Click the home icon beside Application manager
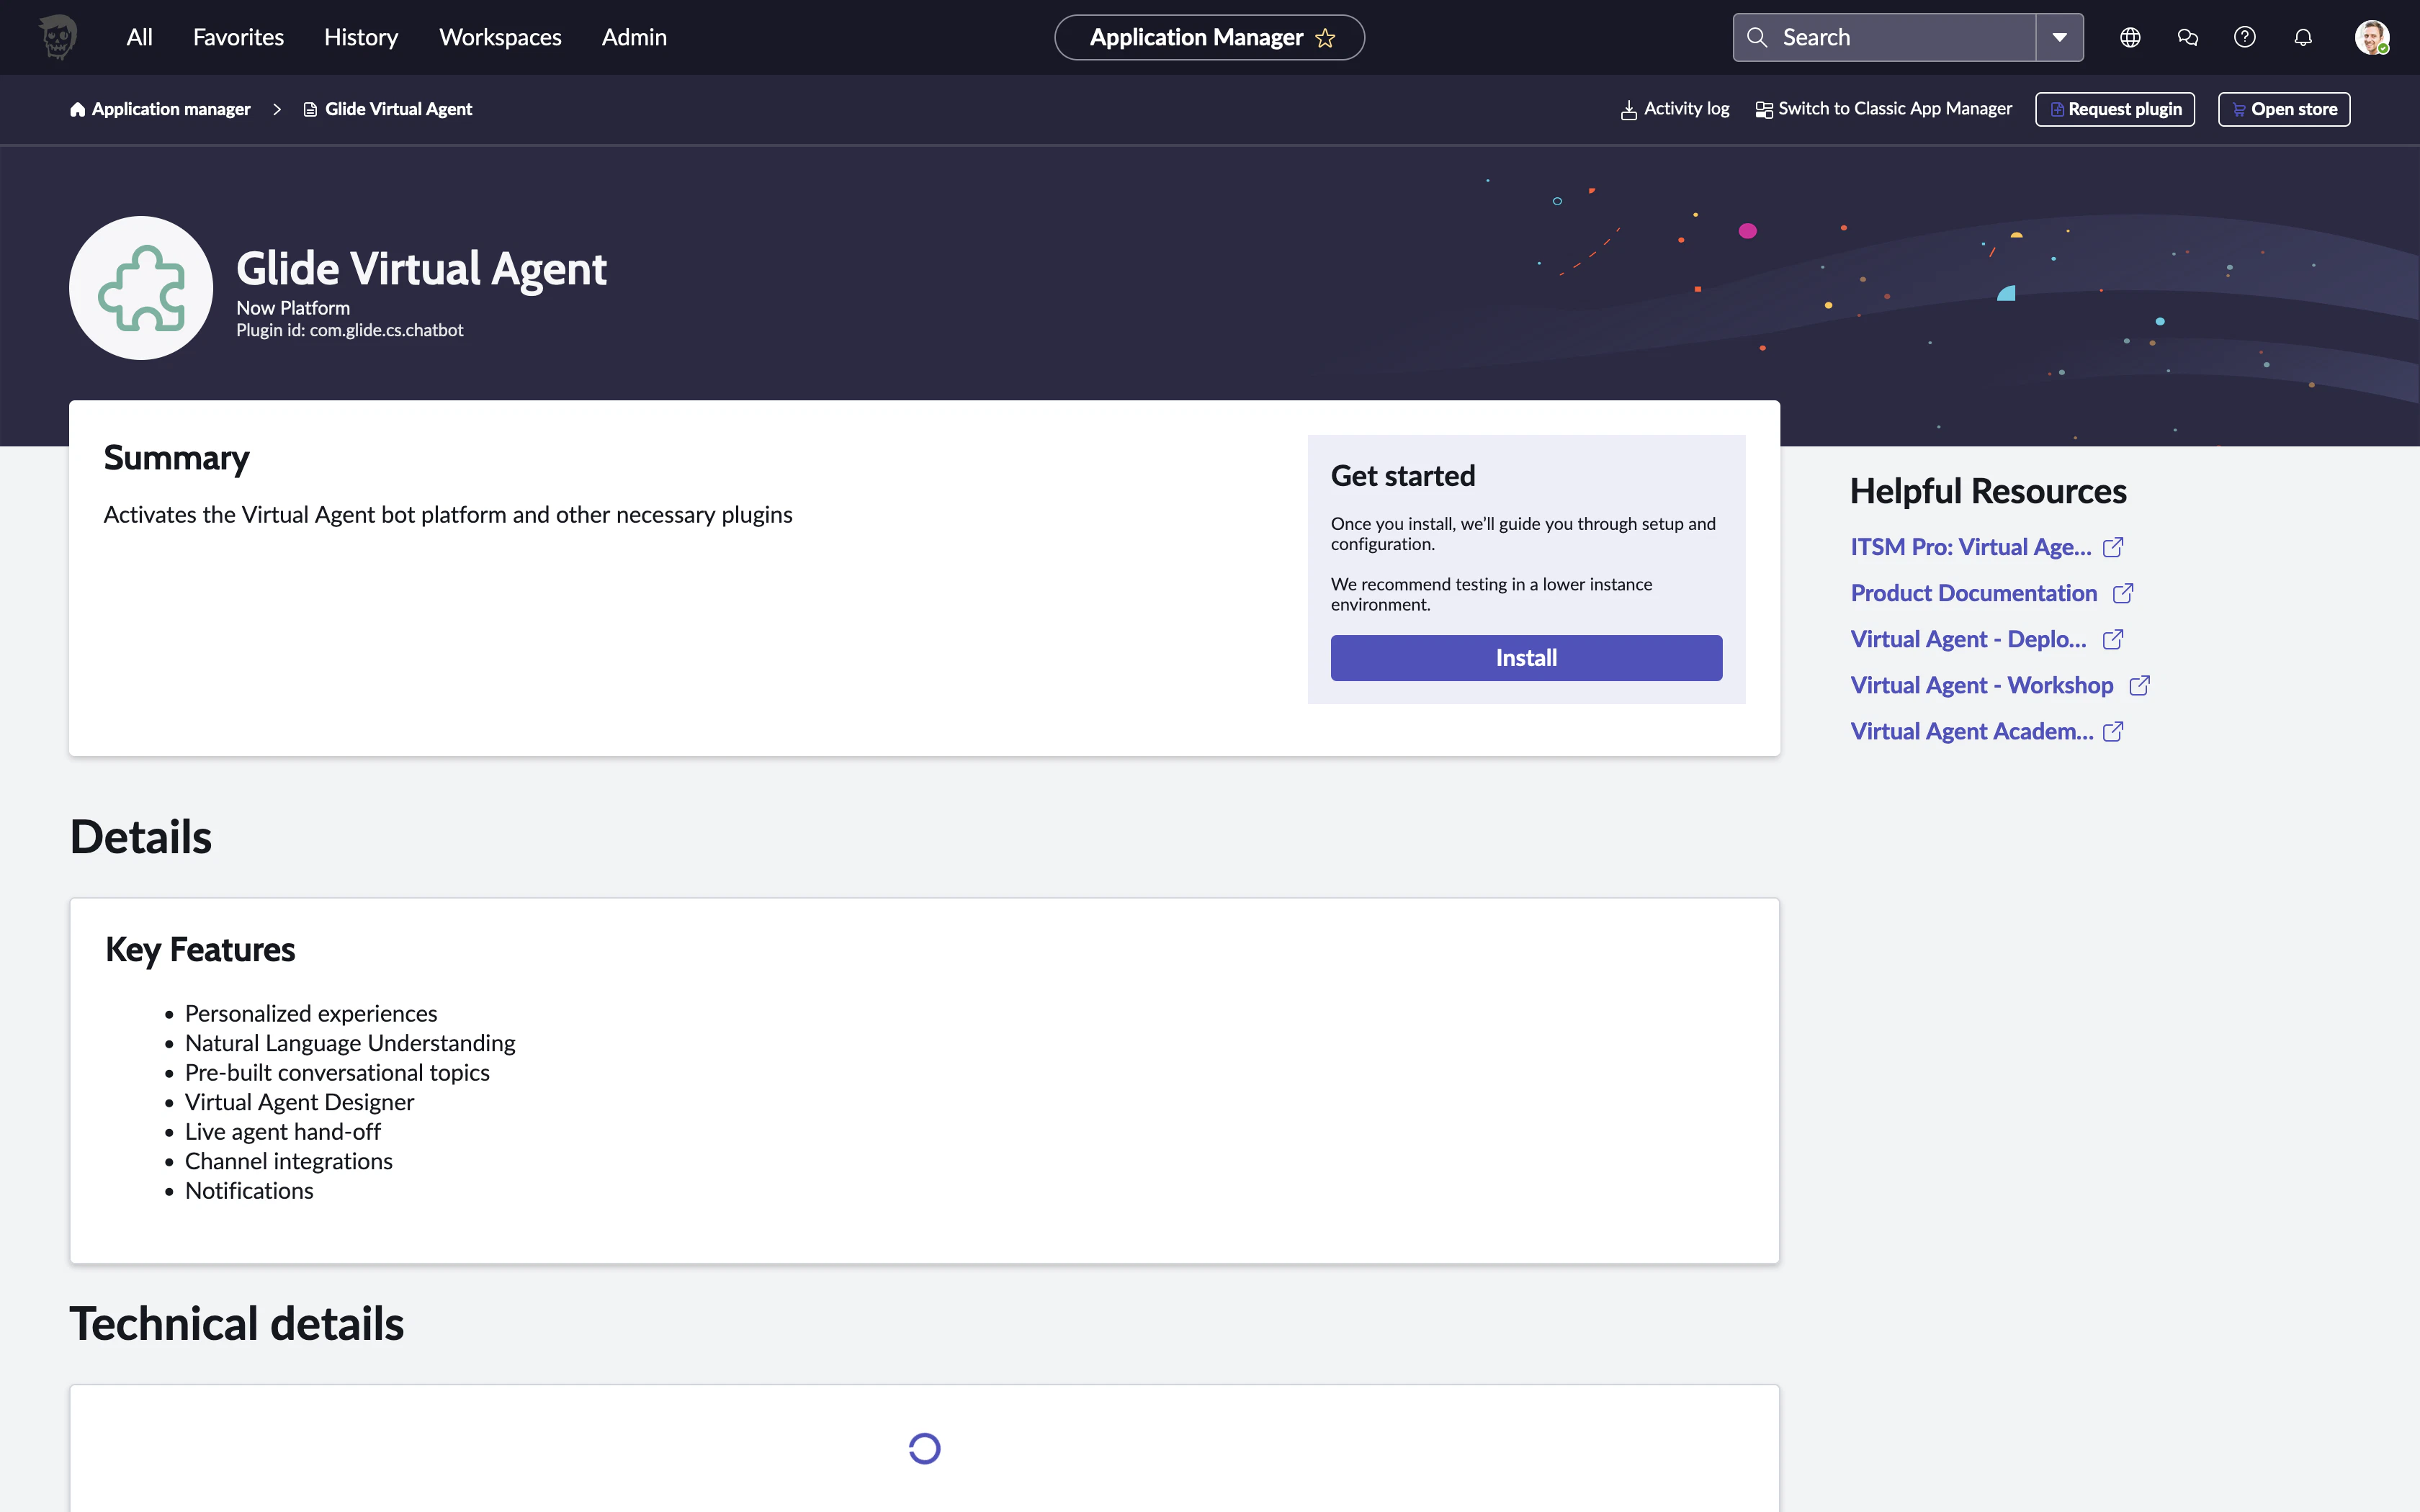The height and width of the screenshot is (1512, 2420). 78,109
